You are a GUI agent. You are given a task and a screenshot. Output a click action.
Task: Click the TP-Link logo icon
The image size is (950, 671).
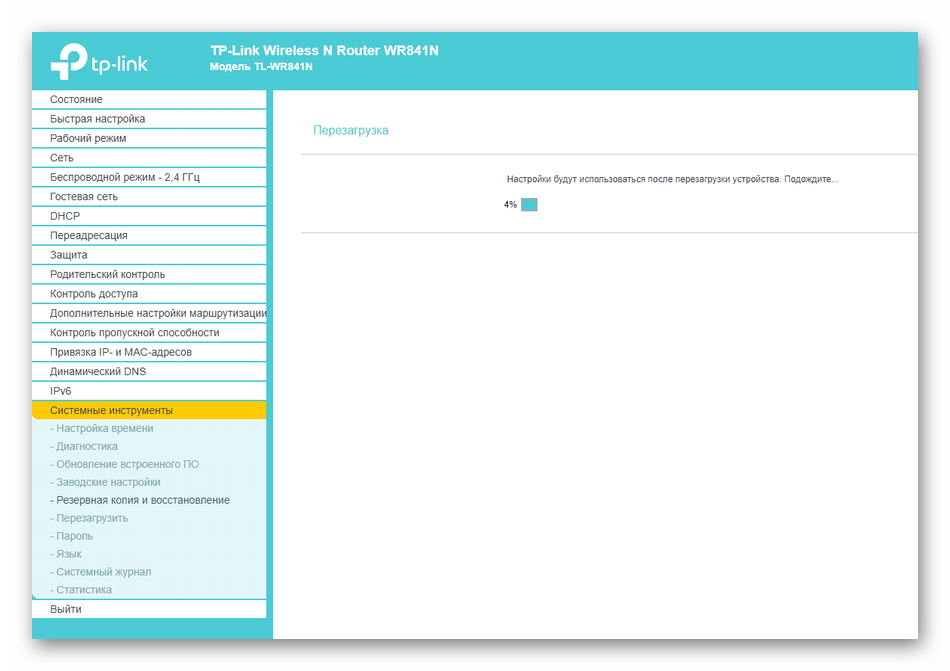69,61
